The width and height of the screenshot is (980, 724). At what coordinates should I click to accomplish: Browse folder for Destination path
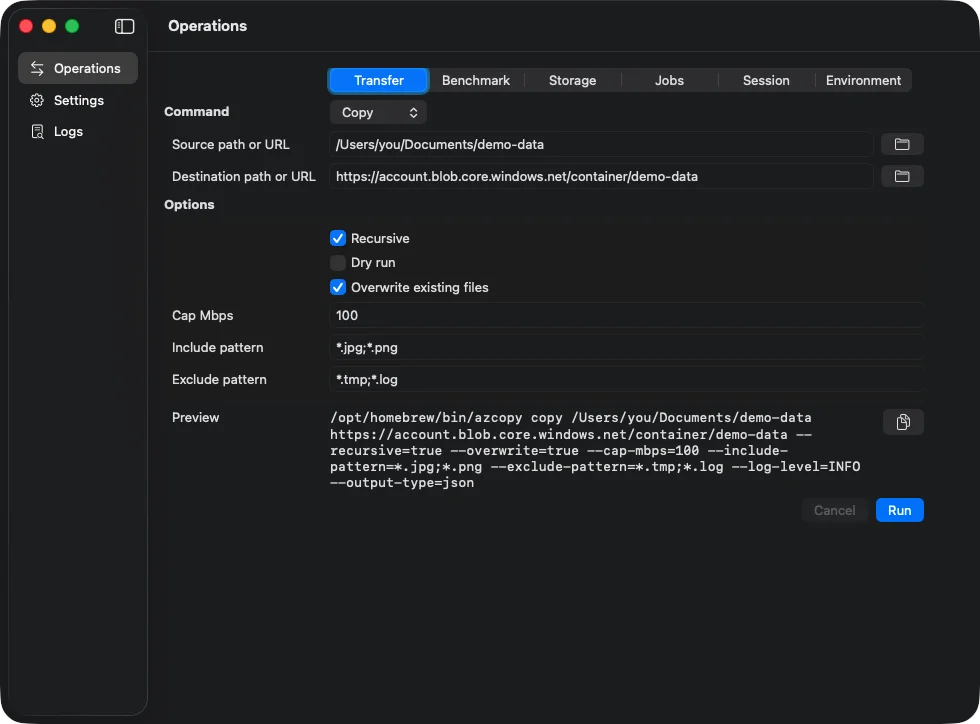(902, 176)
